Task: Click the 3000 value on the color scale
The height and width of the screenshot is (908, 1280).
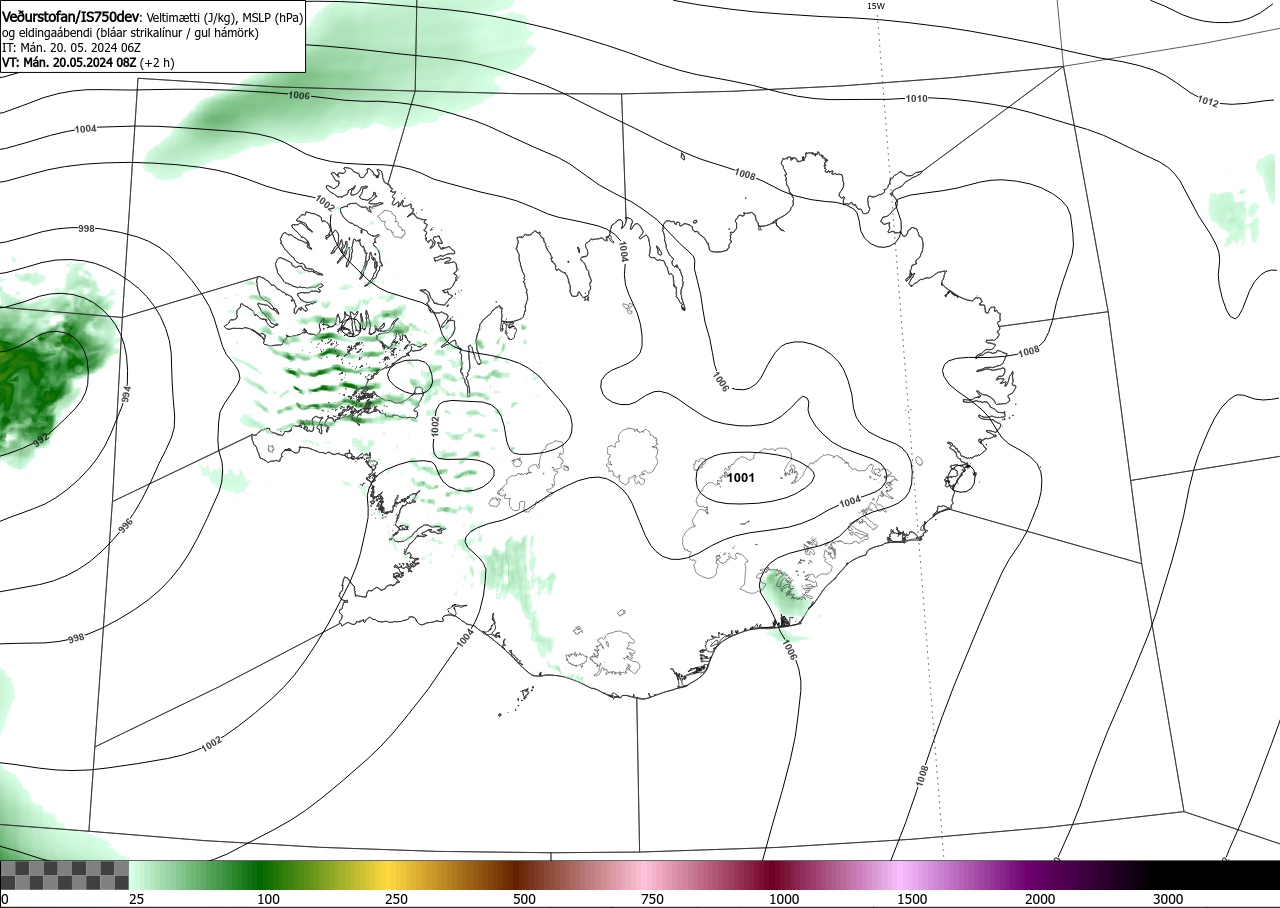Action: tap(1167, 899)
